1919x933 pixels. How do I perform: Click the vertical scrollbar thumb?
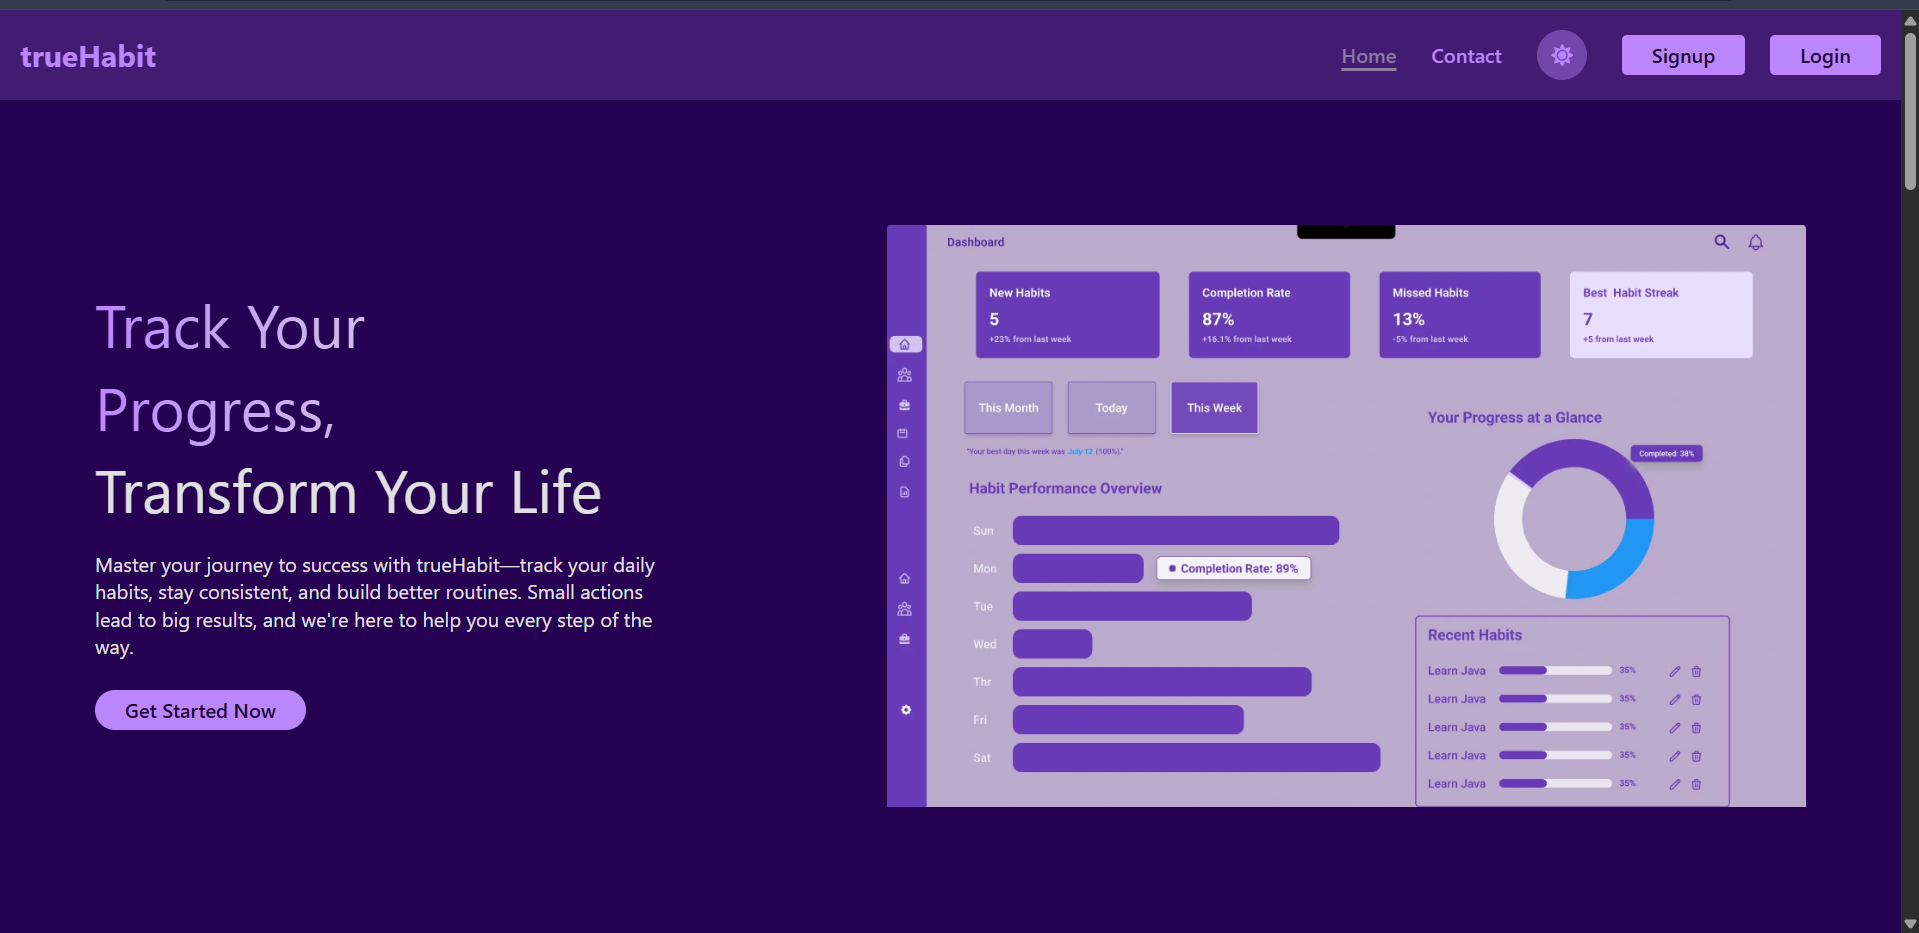[x=1909, y=110]
